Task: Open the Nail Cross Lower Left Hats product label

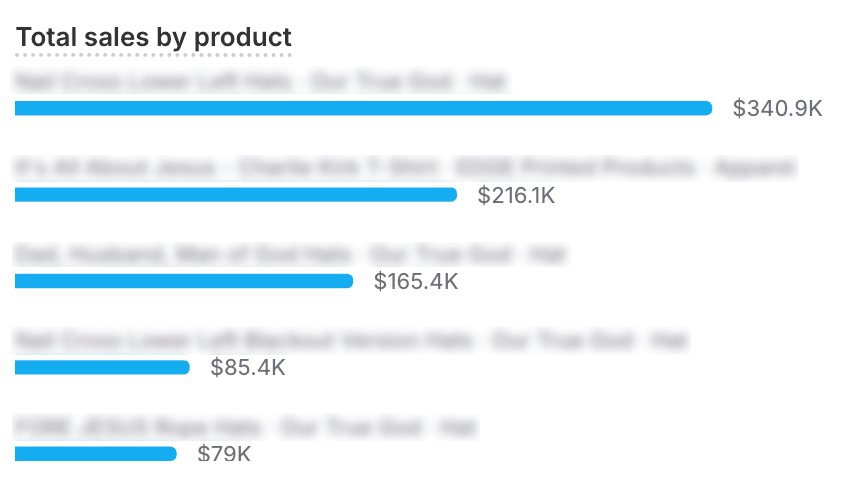Action: click(x=262, y=80)
